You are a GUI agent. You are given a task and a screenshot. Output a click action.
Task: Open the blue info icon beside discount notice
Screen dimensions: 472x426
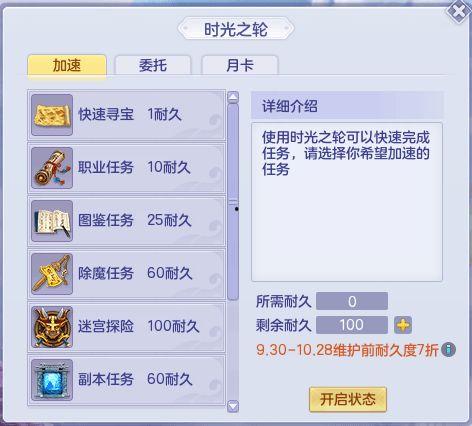(x=448, y=350)
